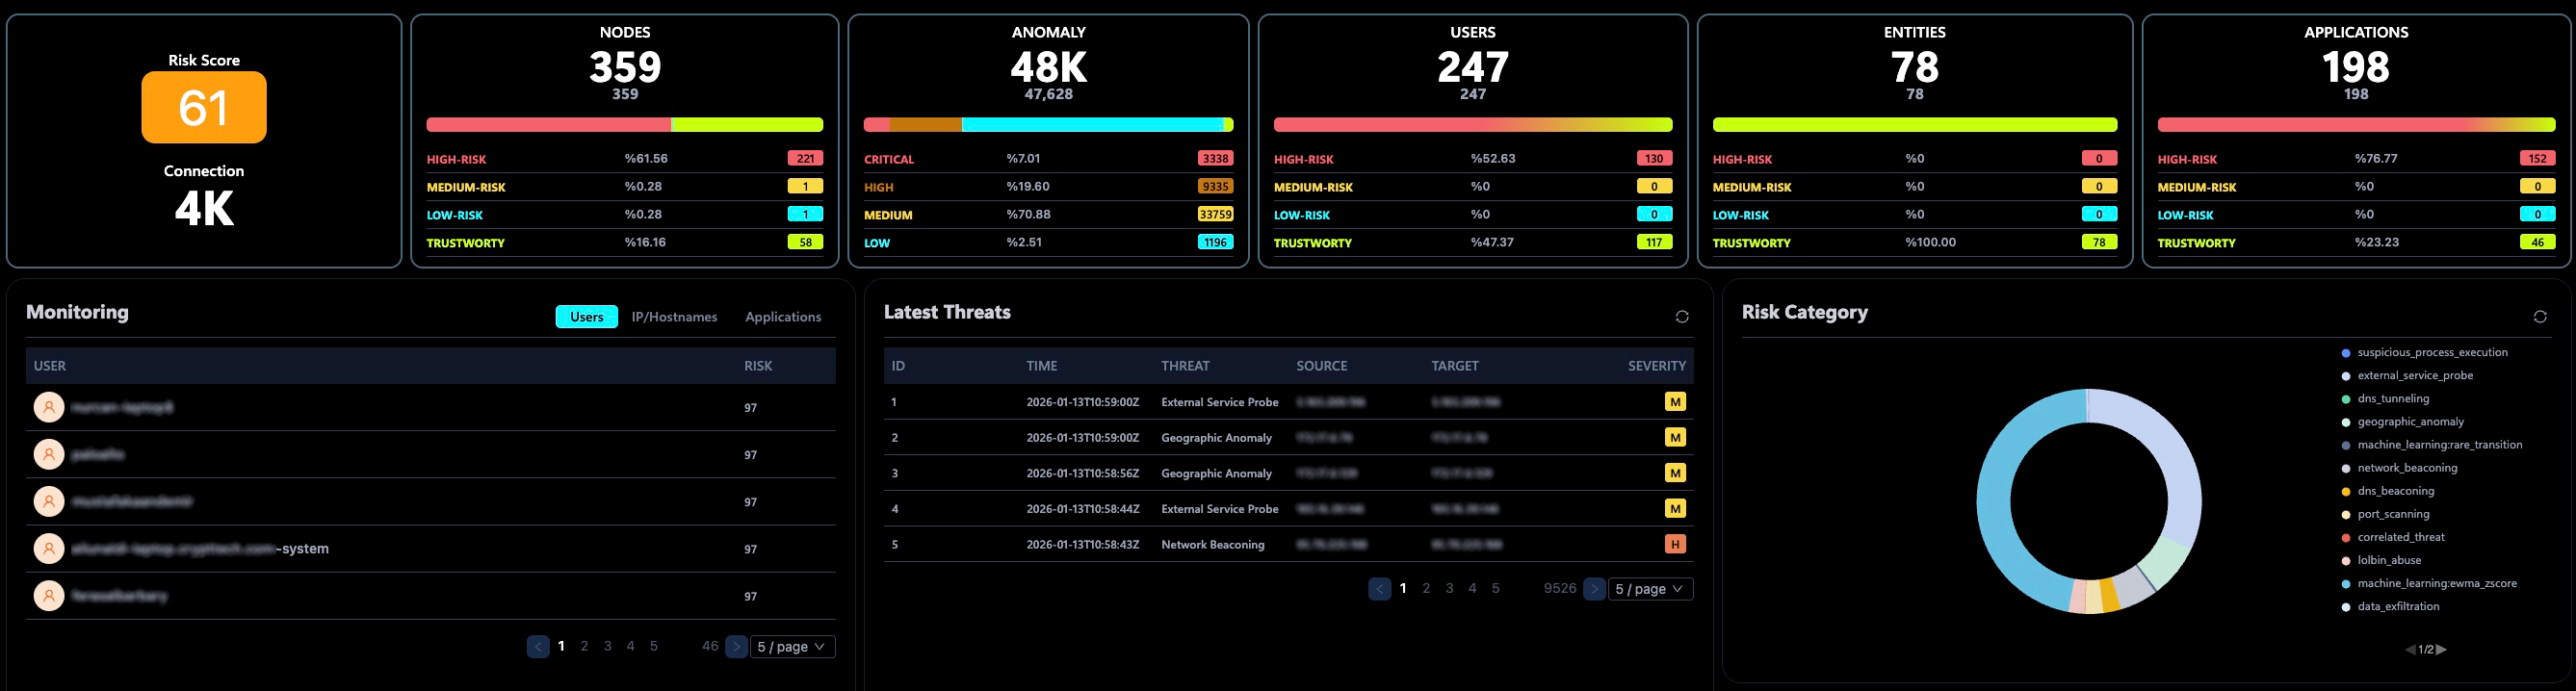Open Latest Threats '5 / page' dropdown

pos(1650,589)
